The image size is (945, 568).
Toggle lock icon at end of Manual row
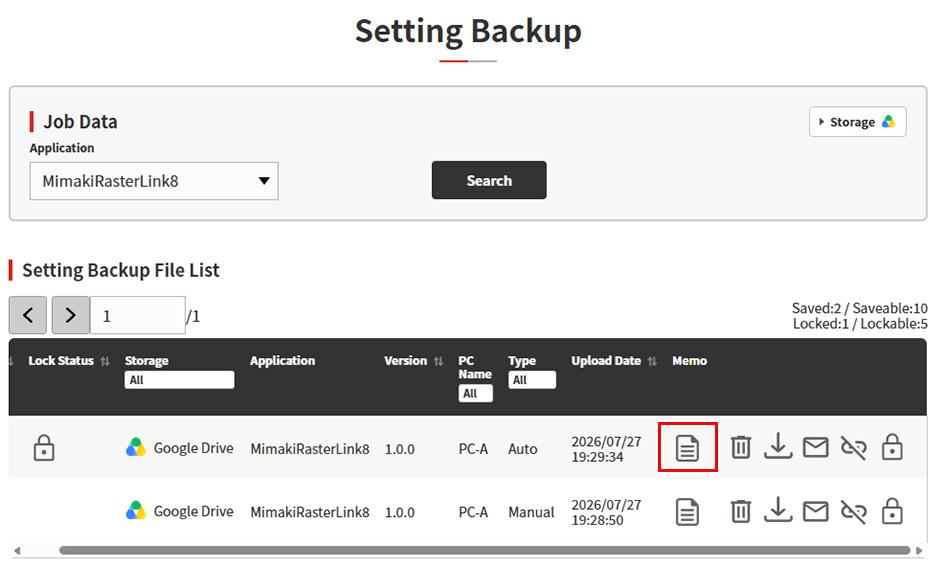point(892,511)
